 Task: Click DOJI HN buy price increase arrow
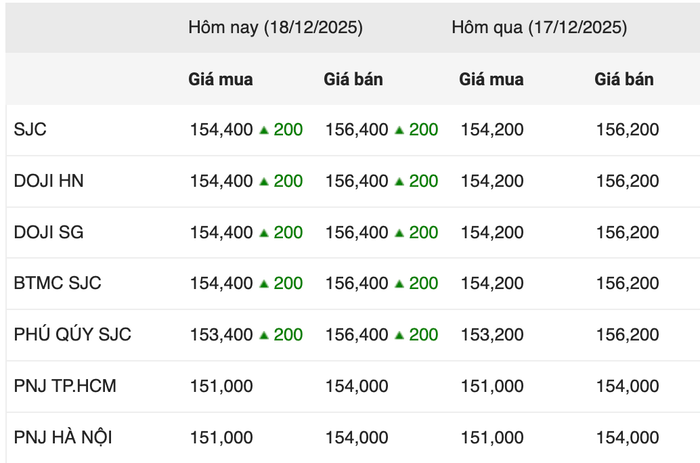264,181
